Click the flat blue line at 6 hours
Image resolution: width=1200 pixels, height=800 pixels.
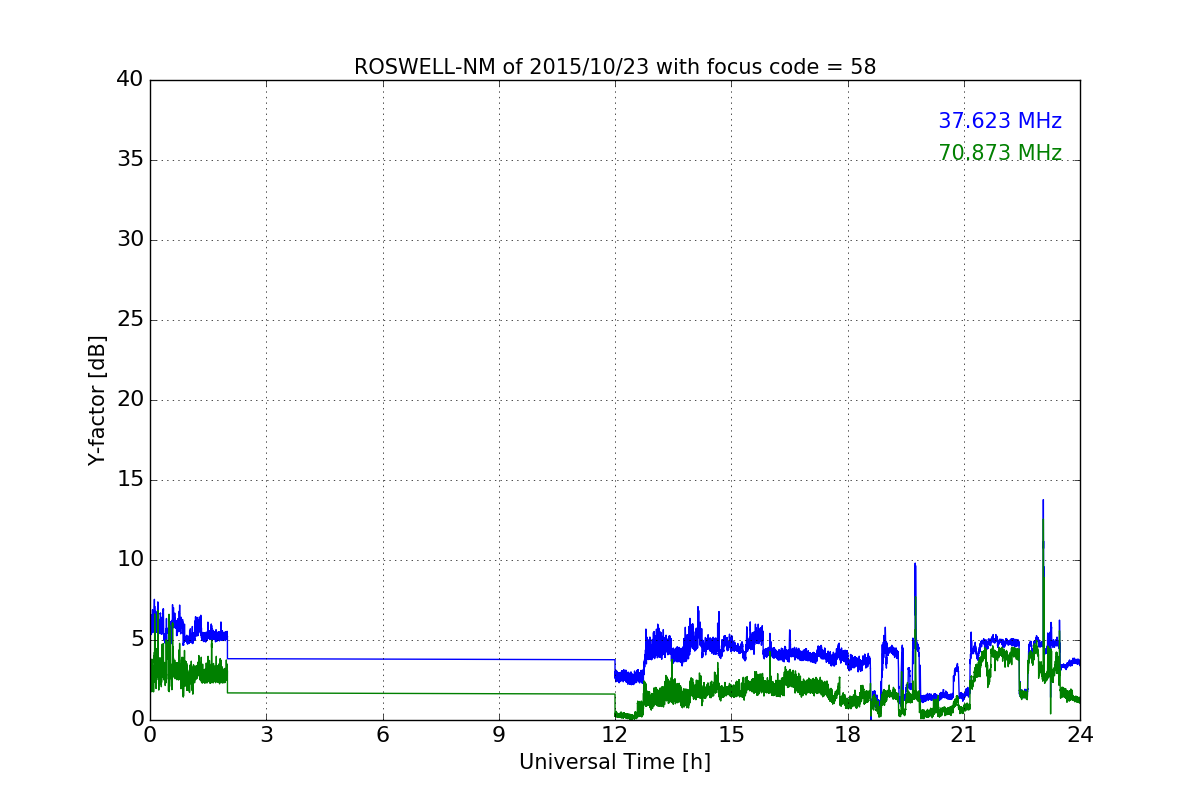click(x=382, y=659)
